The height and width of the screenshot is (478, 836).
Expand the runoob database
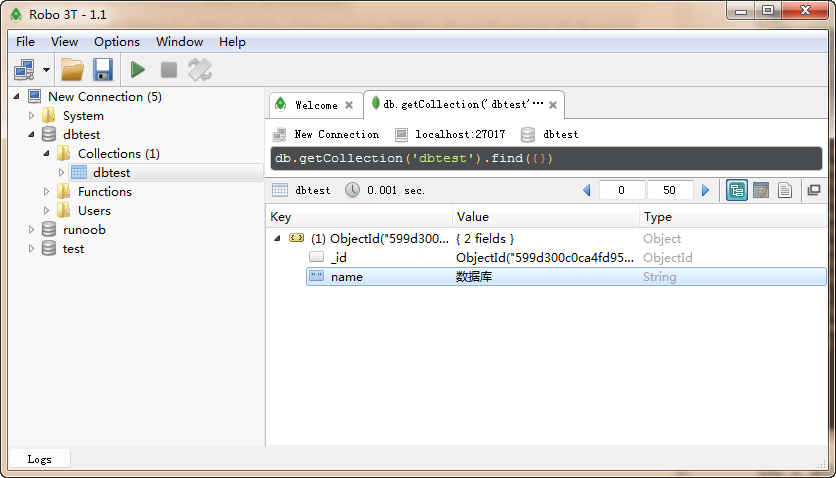point(31,230)
